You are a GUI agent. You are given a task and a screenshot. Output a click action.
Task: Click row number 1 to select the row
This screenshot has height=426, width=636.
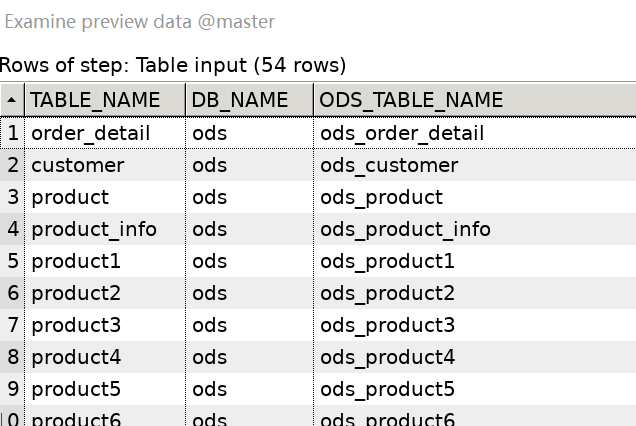coord(13,133)
